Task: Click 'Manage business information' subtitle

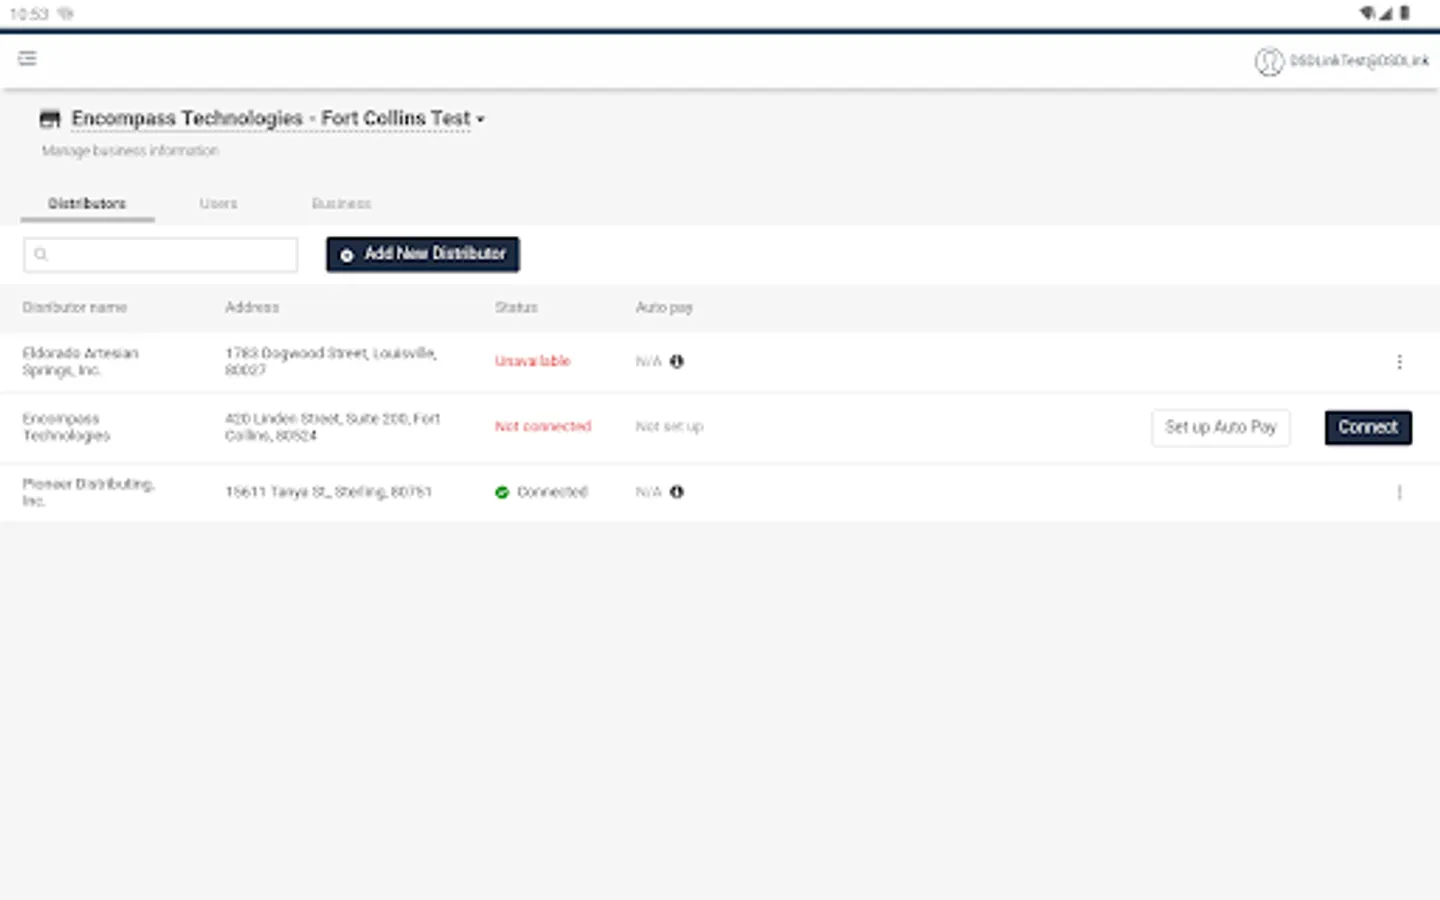Action: coord(130,151)
